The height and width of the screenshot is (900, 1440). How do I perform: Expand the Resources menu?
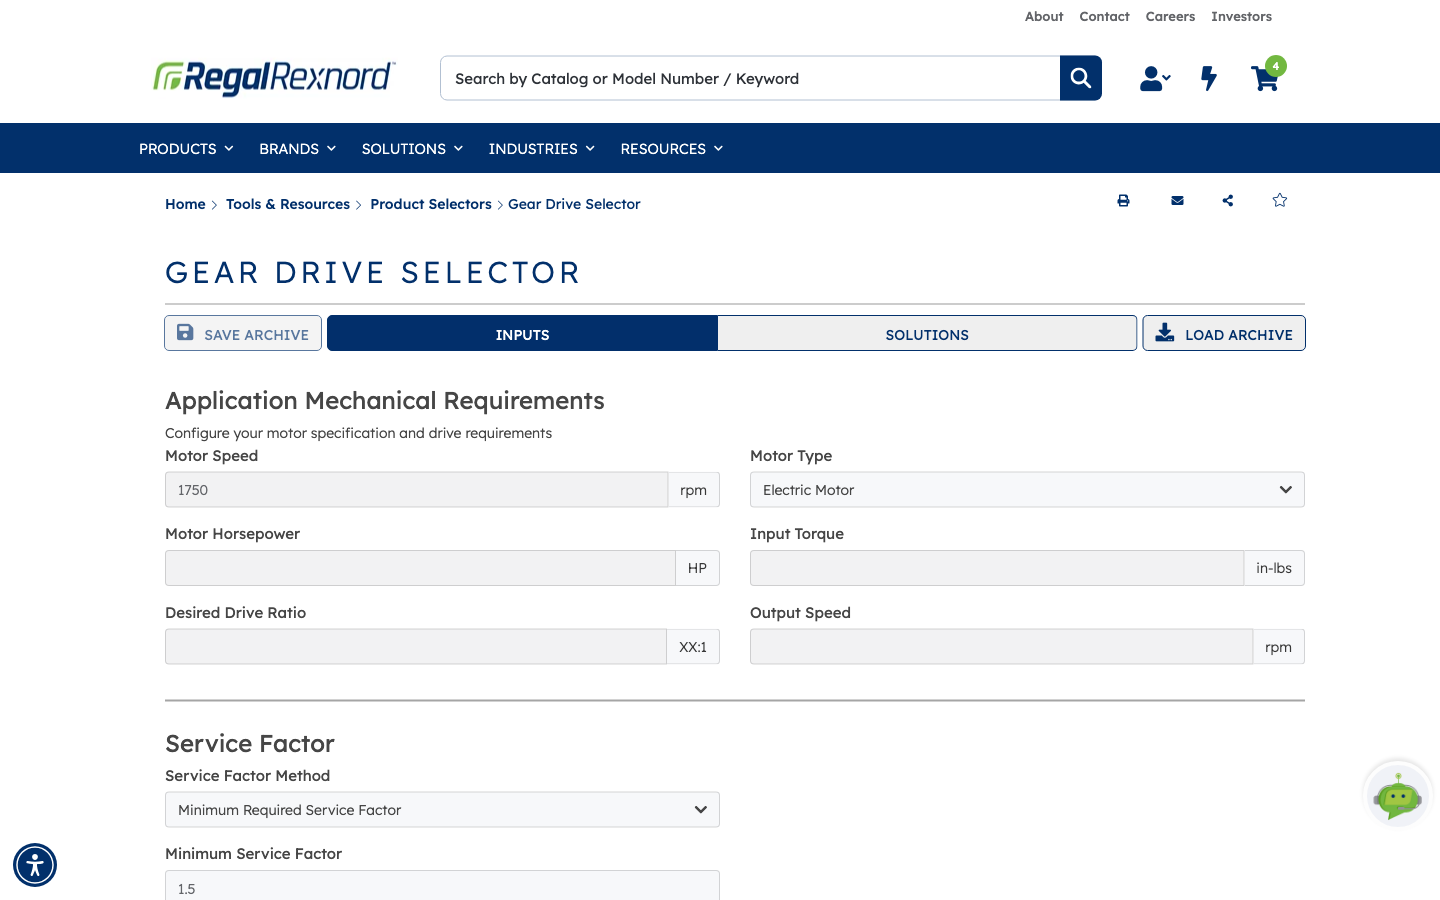[x=671, y=149]
